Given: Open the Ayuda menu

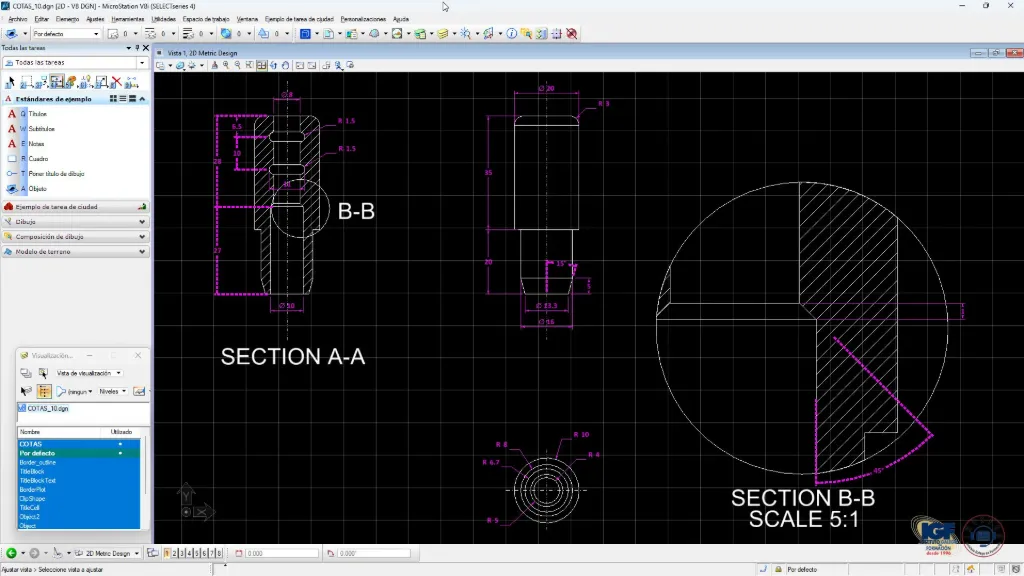Looking at the screenshot, I should tap(401, 19).
